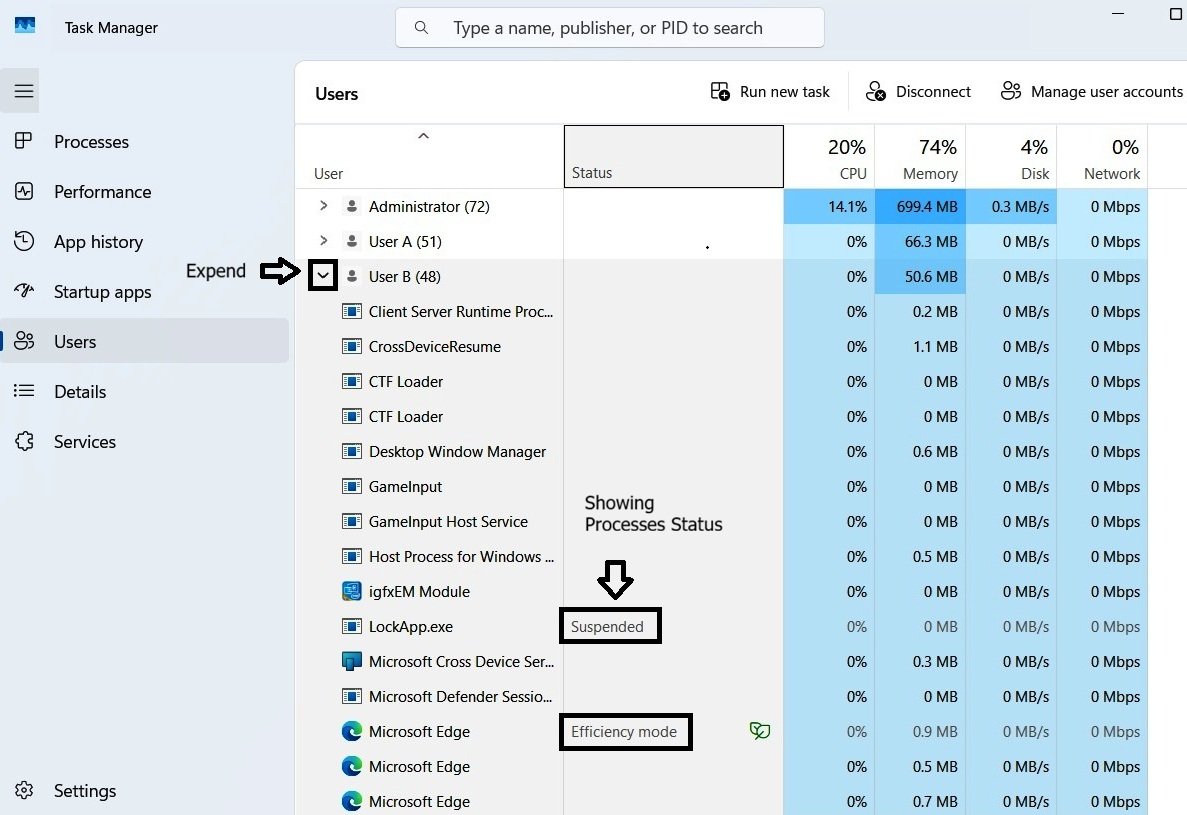
Task: Click the Settings gear icon
Action: 23,790
